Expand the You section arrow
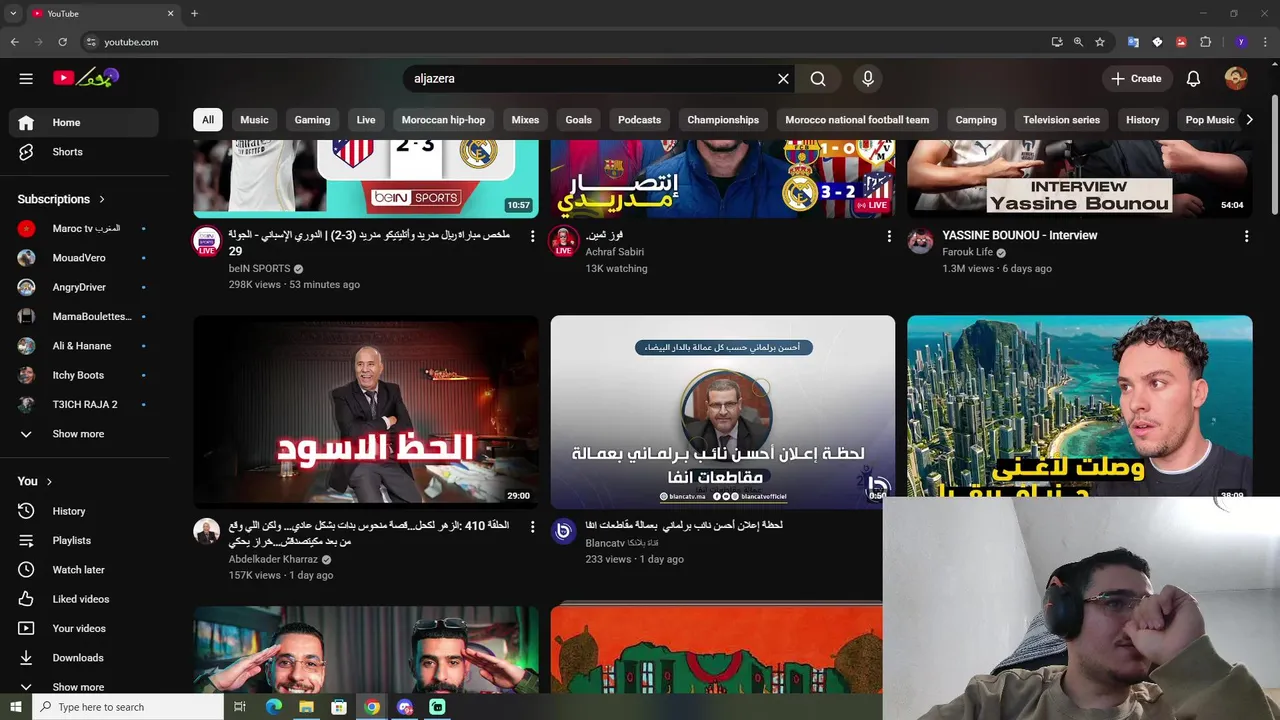The height and width of the screenshot is (720, 1280). [x=49, y=481]
